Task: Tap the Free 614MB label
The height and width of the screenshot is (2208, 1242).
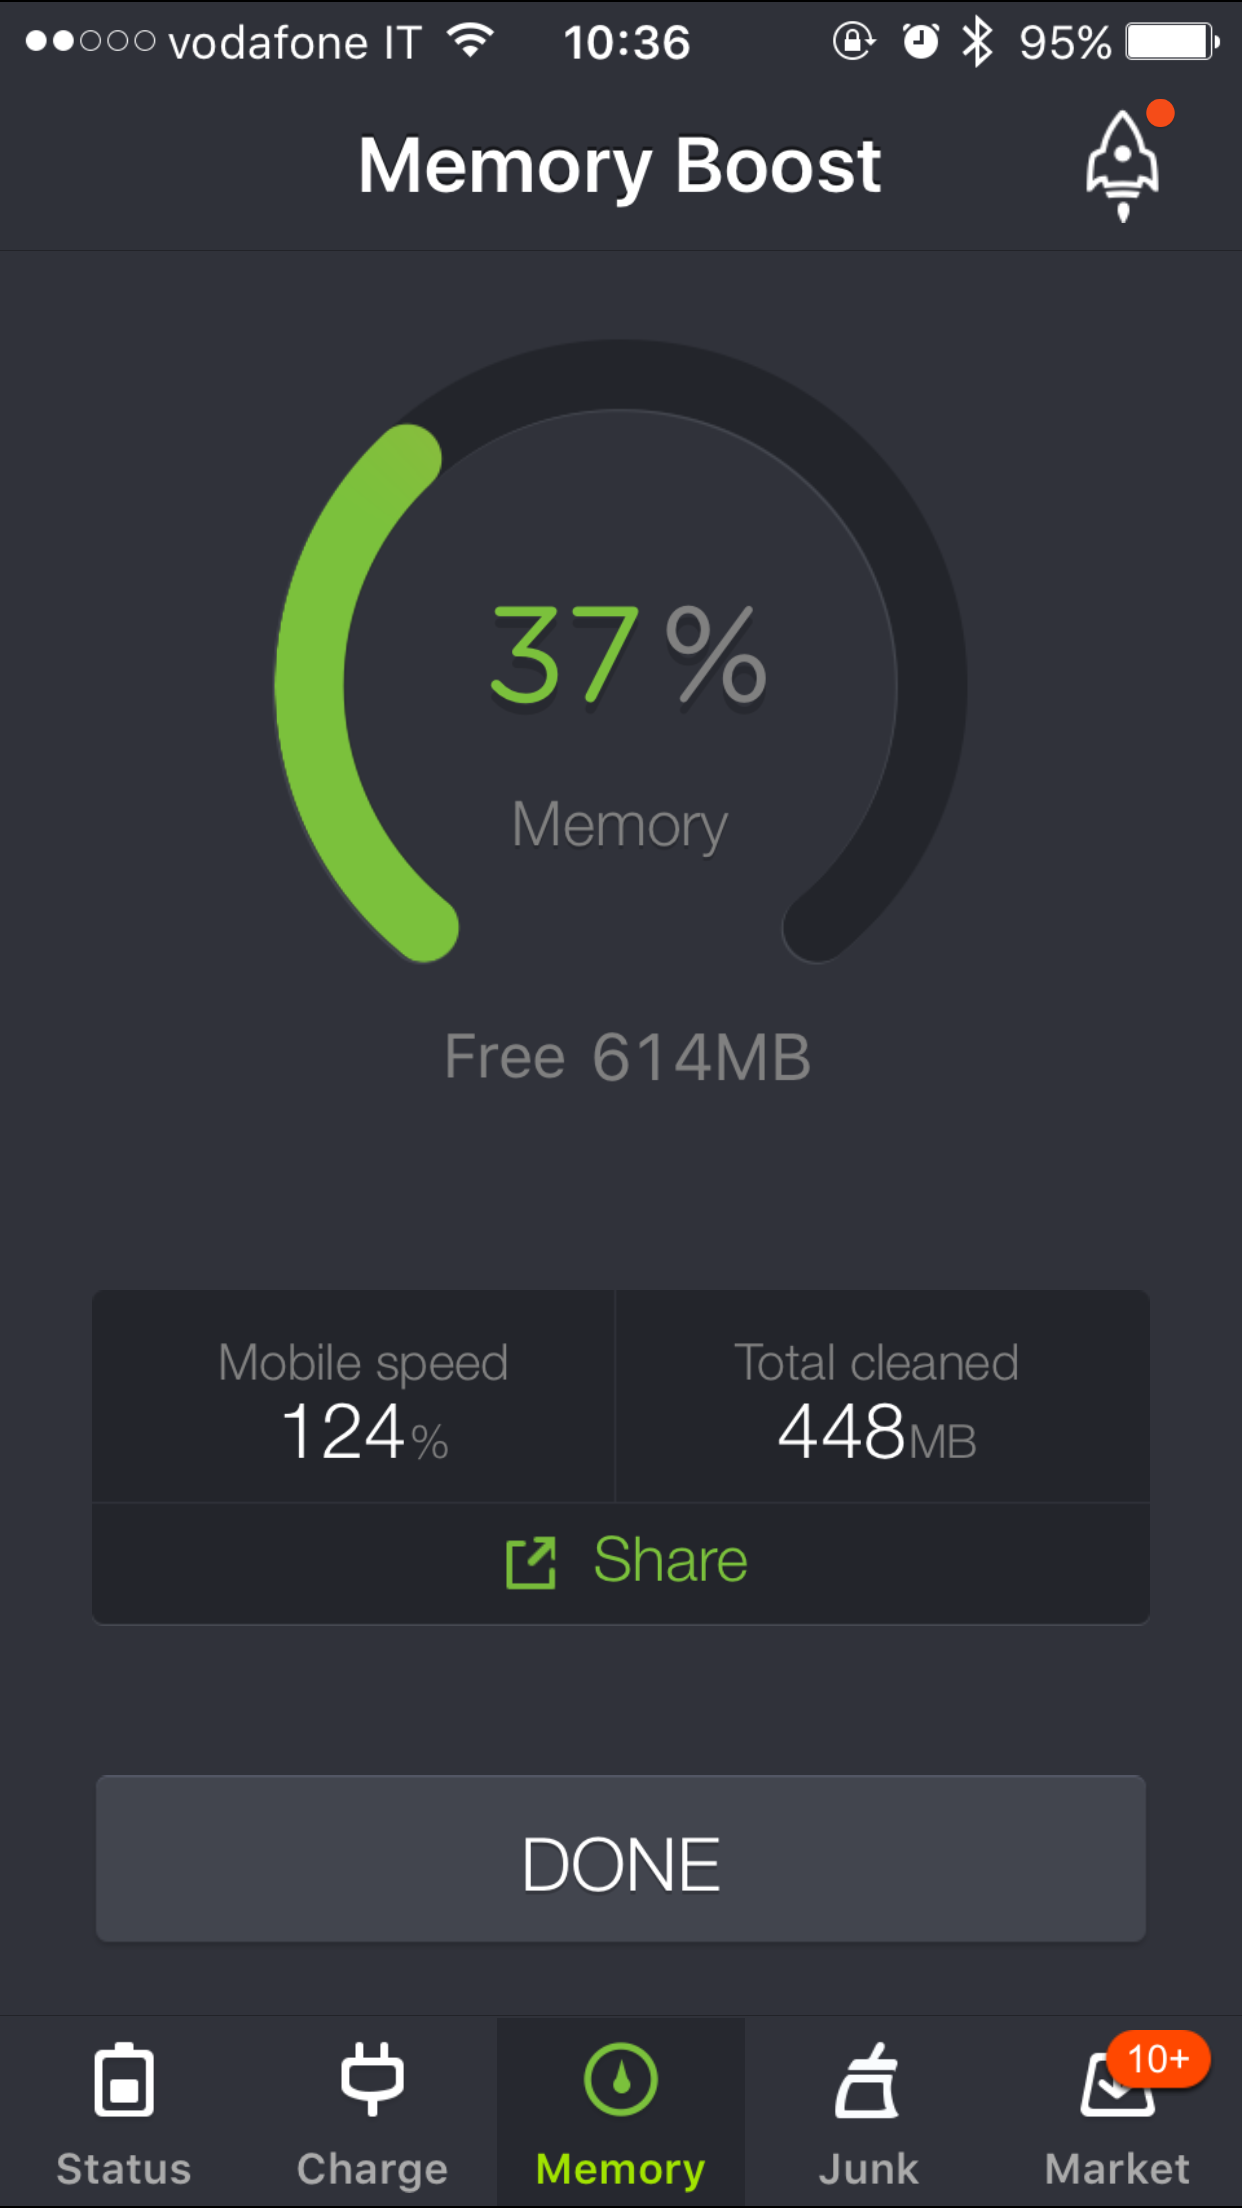Action: (627, 1057)
